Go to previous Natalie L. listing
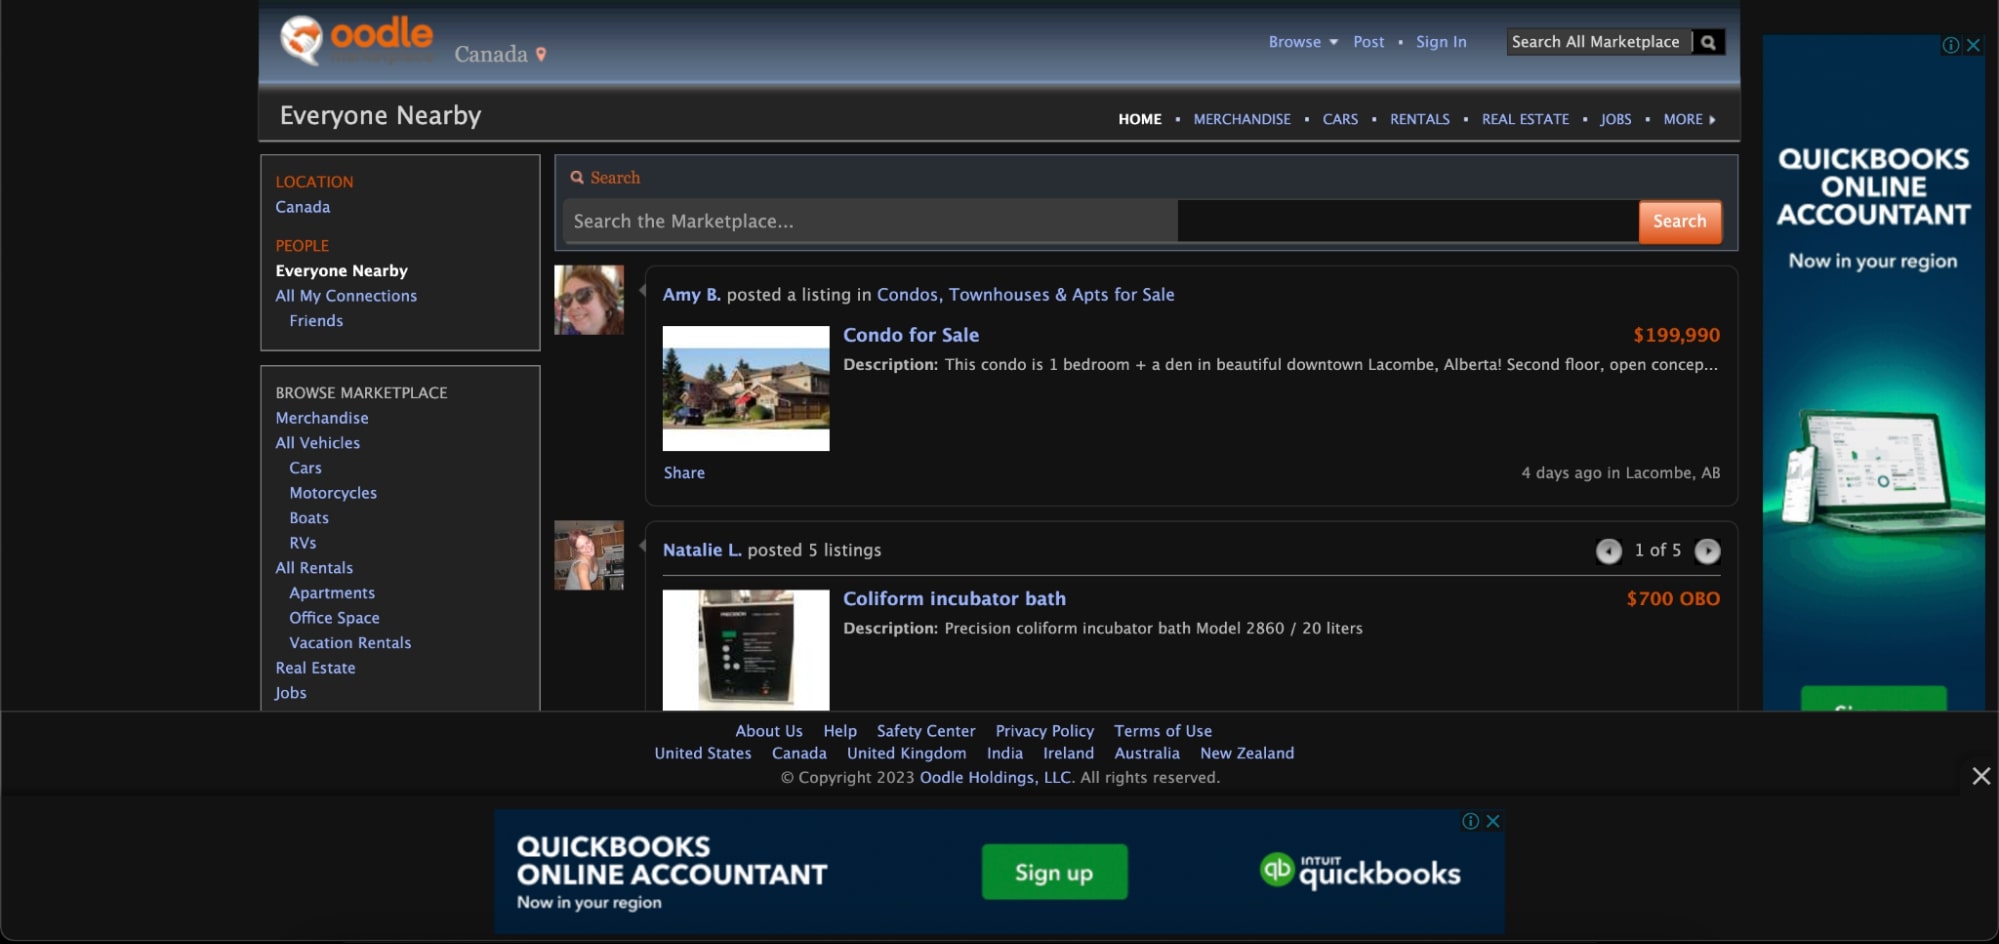1999x944 pixels. [x=1608, y=551]
